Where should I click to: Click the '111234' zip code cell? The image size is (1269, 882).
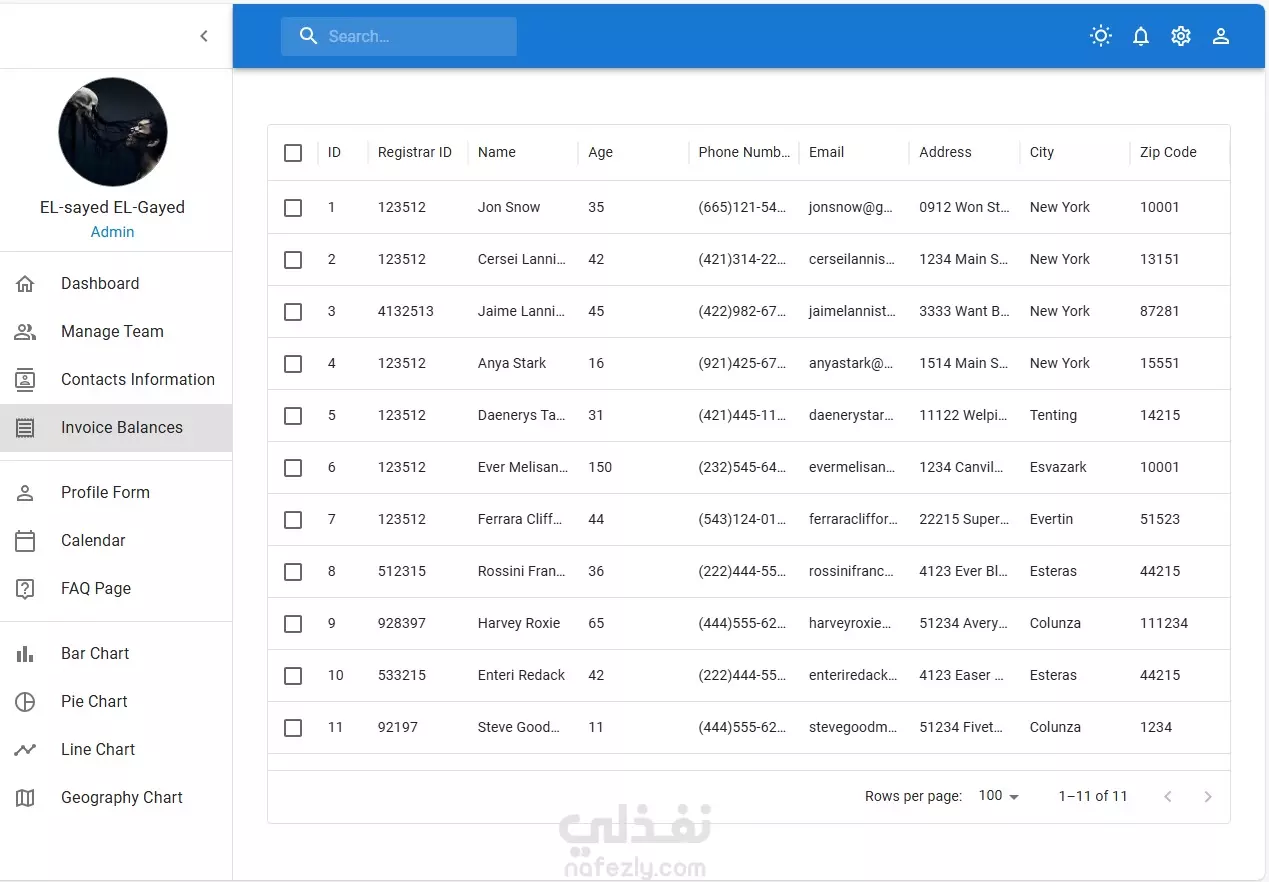[x=1164, y=624]
